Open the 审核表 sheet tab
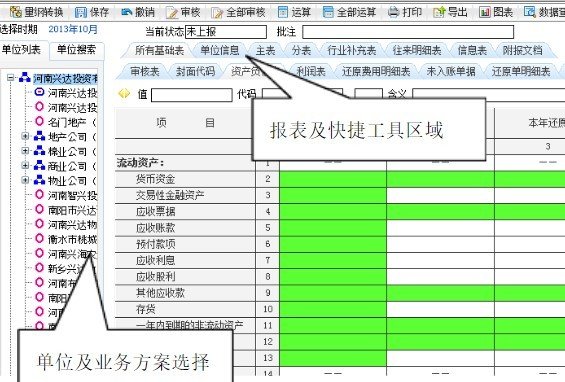The height and width of the screenshot is (382, 565). 145,71
